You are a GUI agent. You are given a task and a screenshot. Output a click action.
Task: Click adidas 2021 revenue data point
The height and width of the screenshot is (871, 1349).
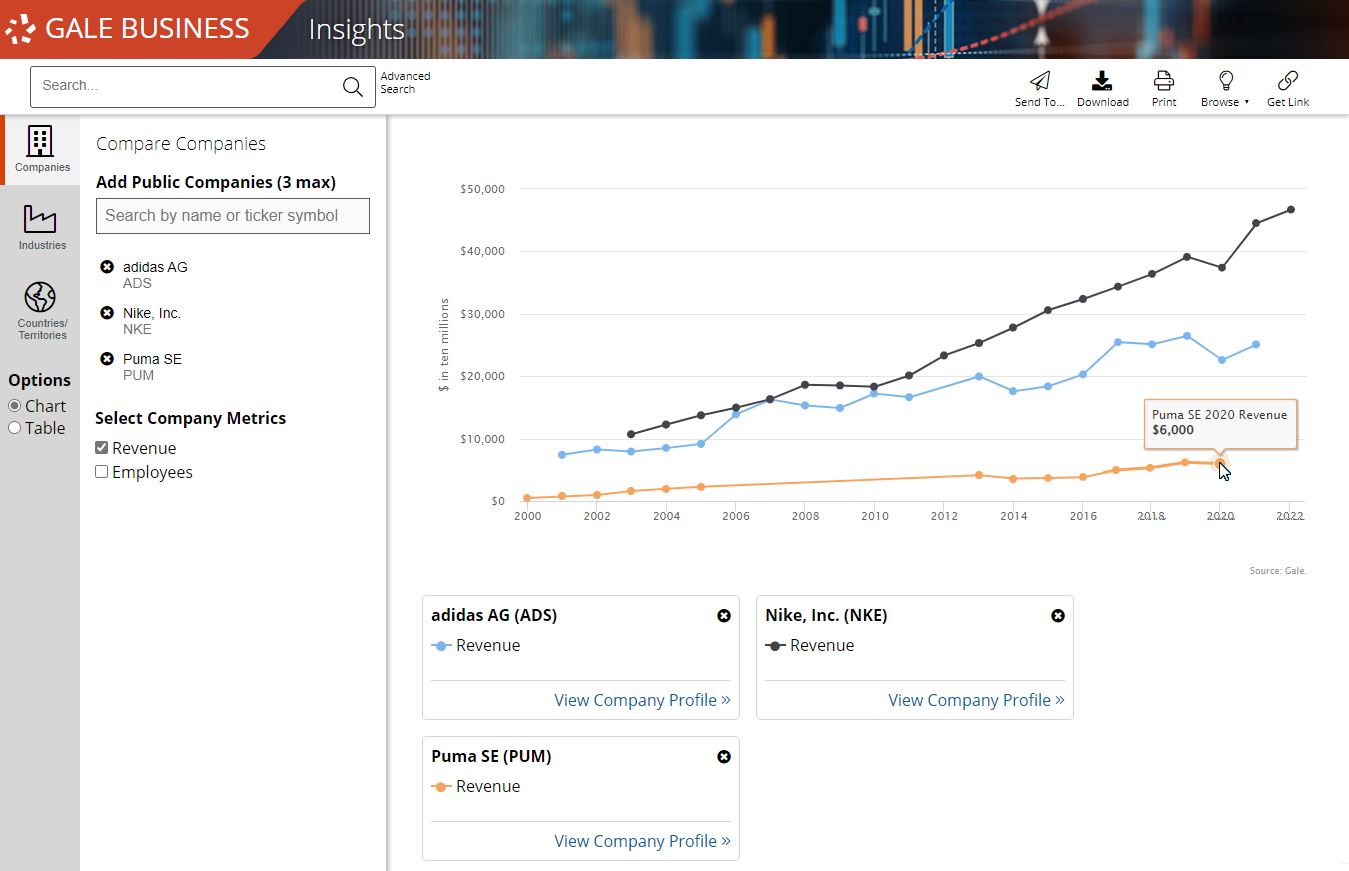(x=1256, y=345)
